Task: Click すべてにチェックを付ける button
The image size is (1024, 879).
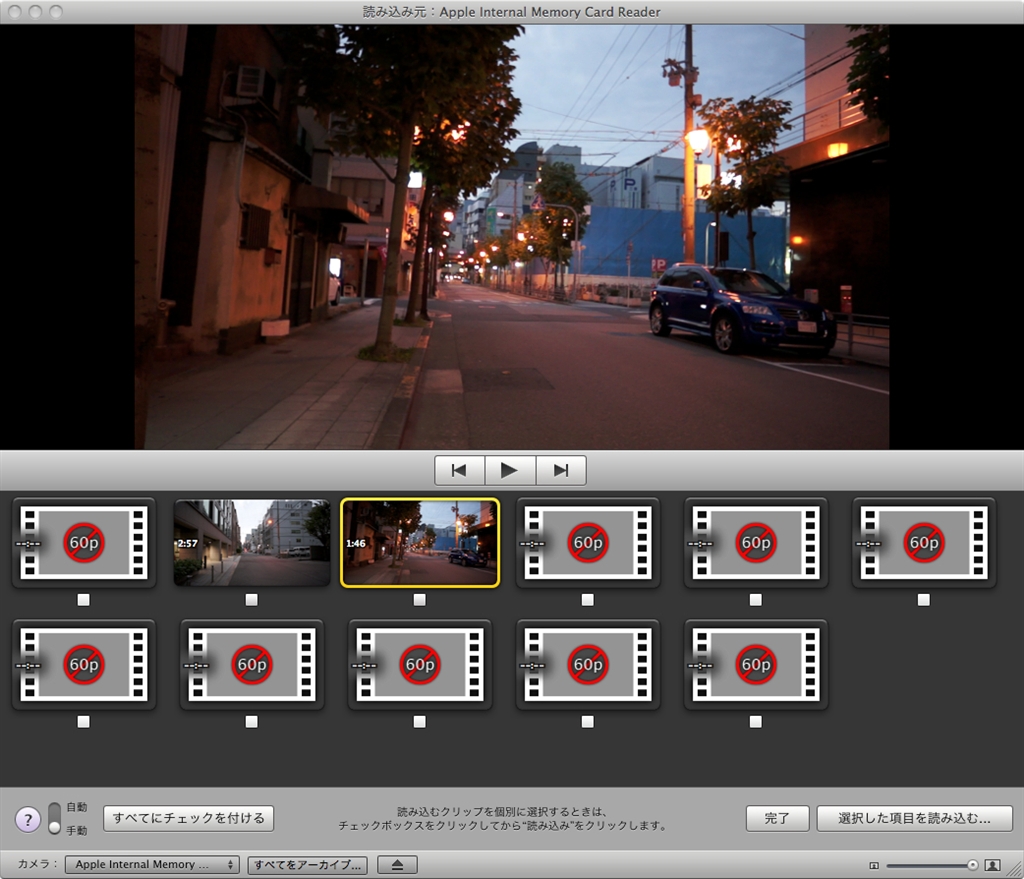Action: coord(188,818)
